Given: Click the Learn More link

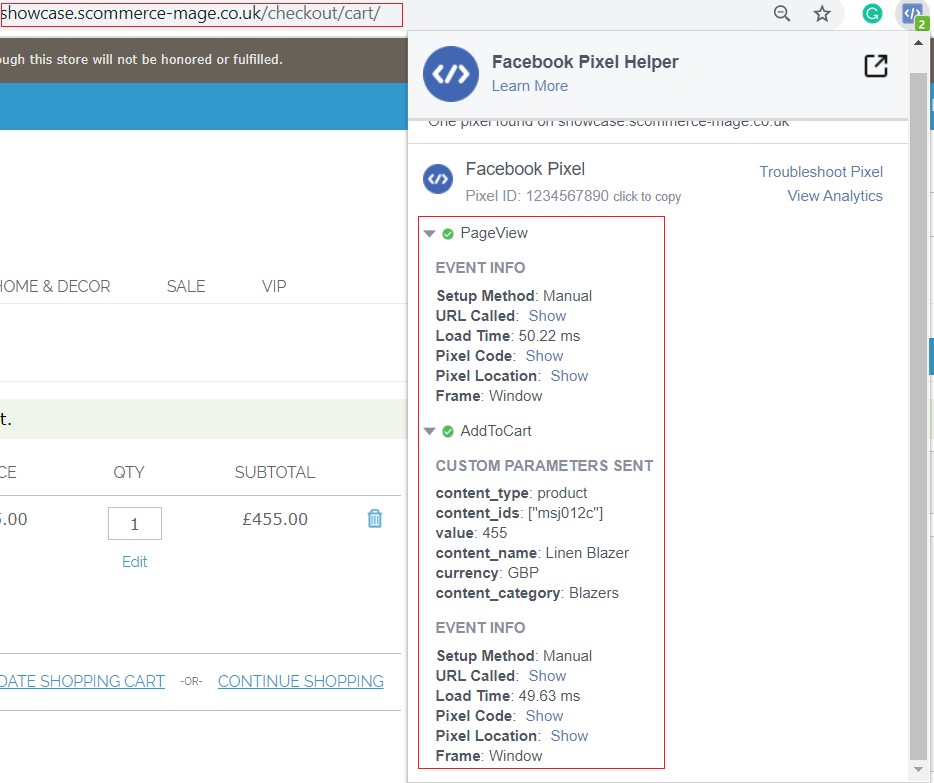Looking at the screenshot, I should (529, 86).
